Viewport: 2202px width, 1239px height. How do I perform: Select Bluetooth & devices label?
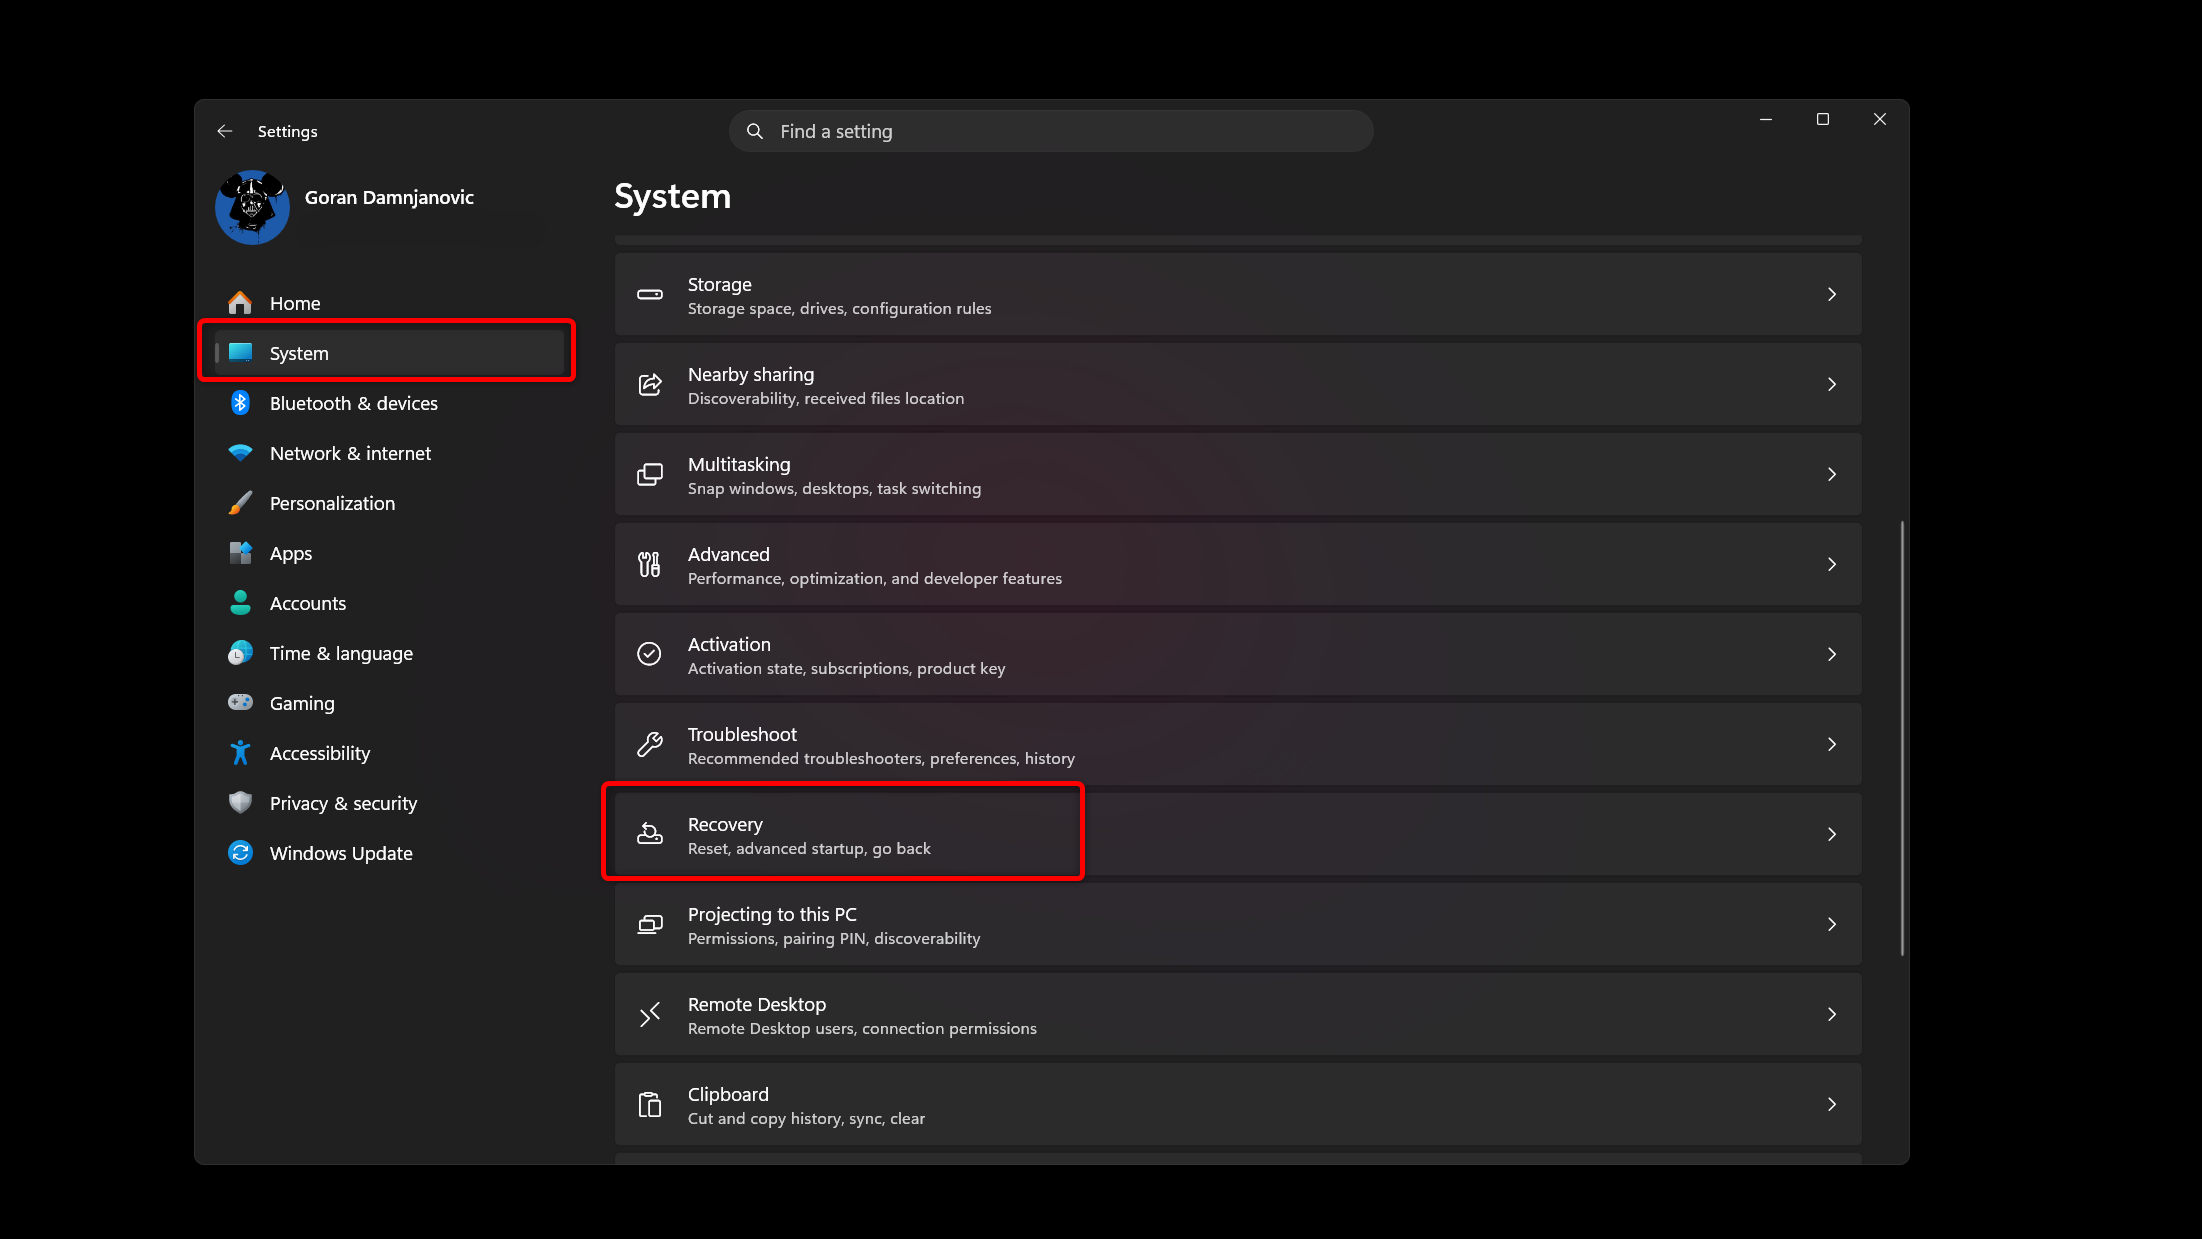click(354, 403)
